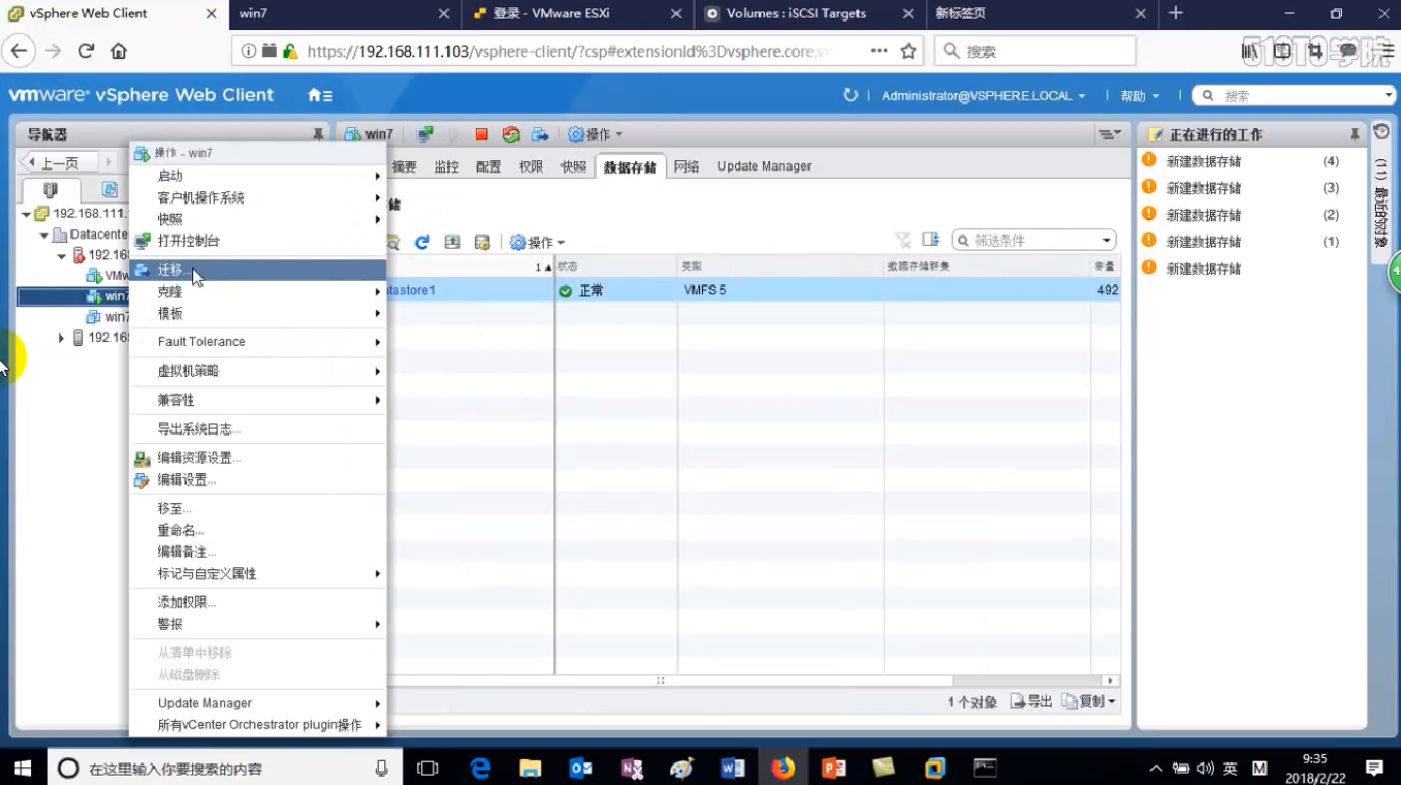Click the 筛选条件 (filter) input field
This screenshot has width=1401, height=785.
point(1034,240)
